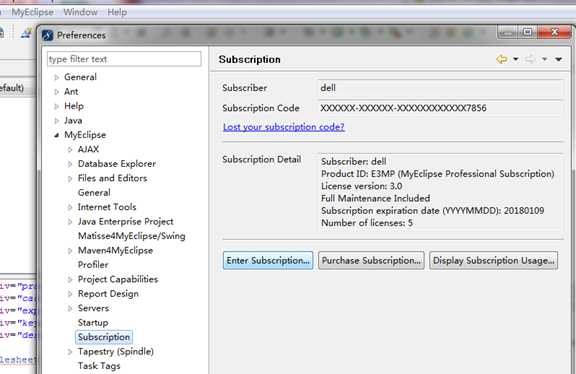Select General at top of tree
This screenshot has width=576, height=374.
tap(80, 77)
